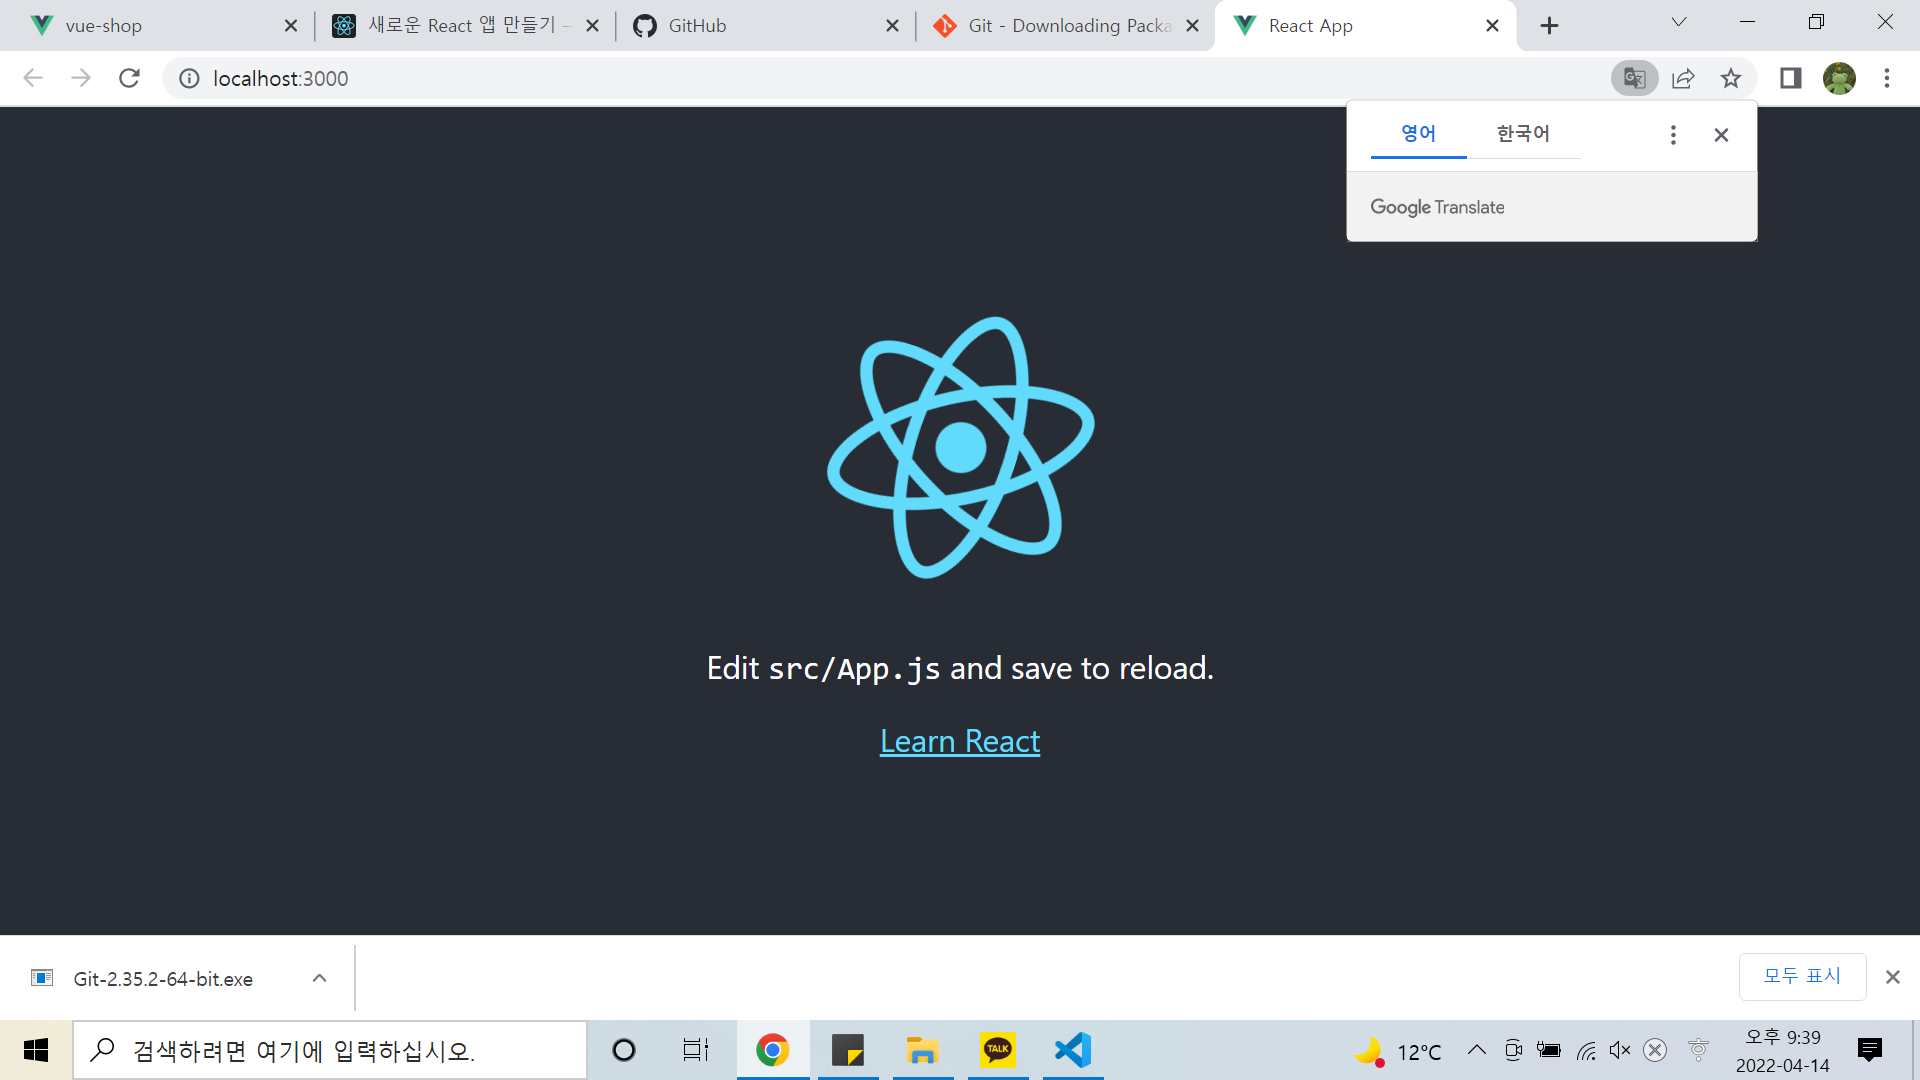Open KakaoTalk in taskbar
The image size is (1920, 1080).
[997, 1050]
